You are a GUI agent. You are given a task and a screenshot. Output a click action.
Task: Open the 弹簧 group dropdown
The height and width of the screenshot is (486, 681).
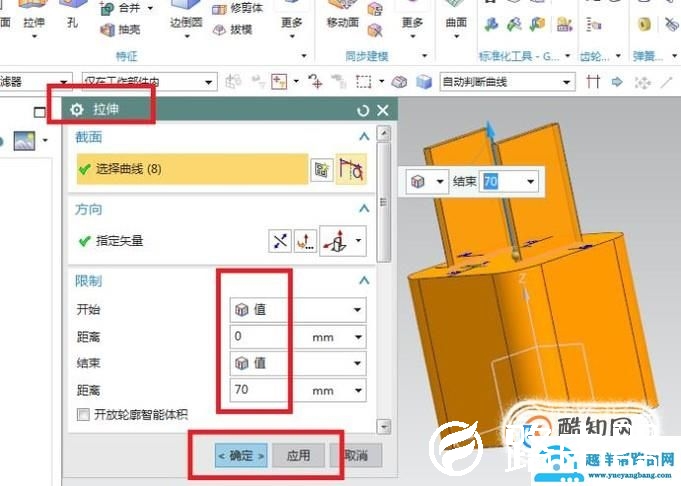pyautogui.click(x=674, y=56)
